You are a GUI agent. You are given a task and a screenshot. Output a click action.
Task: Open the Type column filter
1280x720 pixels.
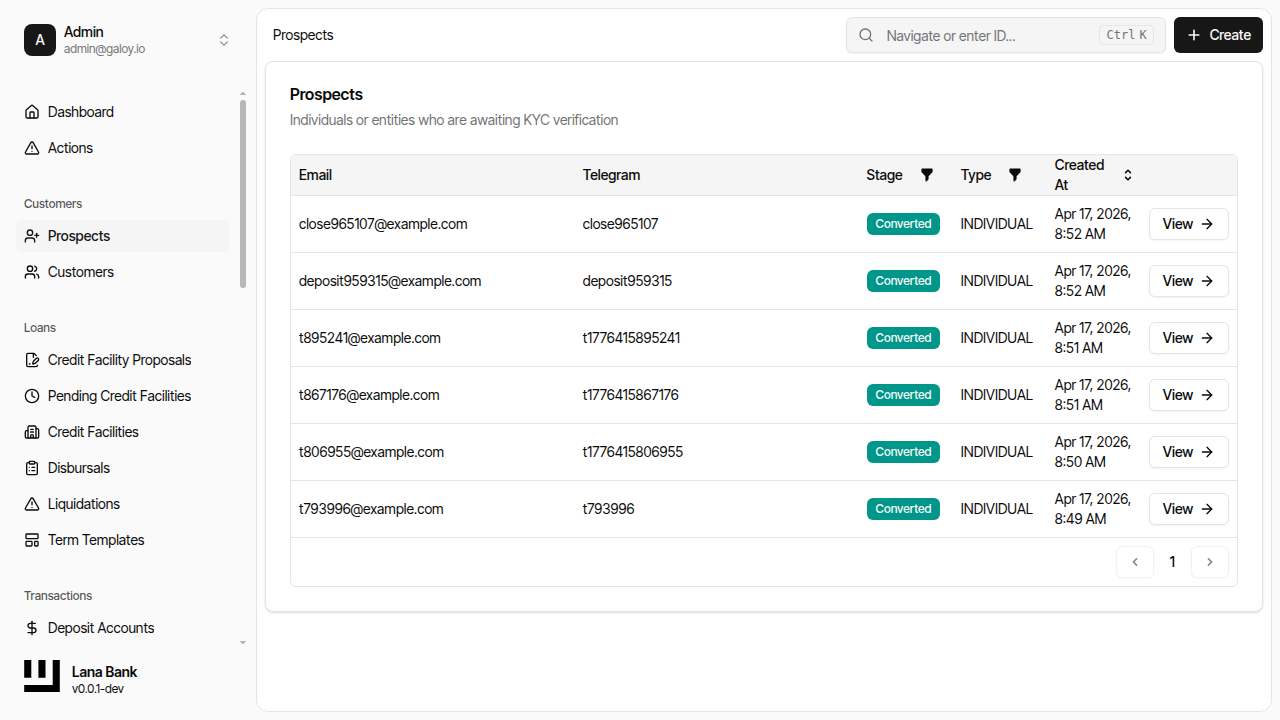(x=1014, y=175)
